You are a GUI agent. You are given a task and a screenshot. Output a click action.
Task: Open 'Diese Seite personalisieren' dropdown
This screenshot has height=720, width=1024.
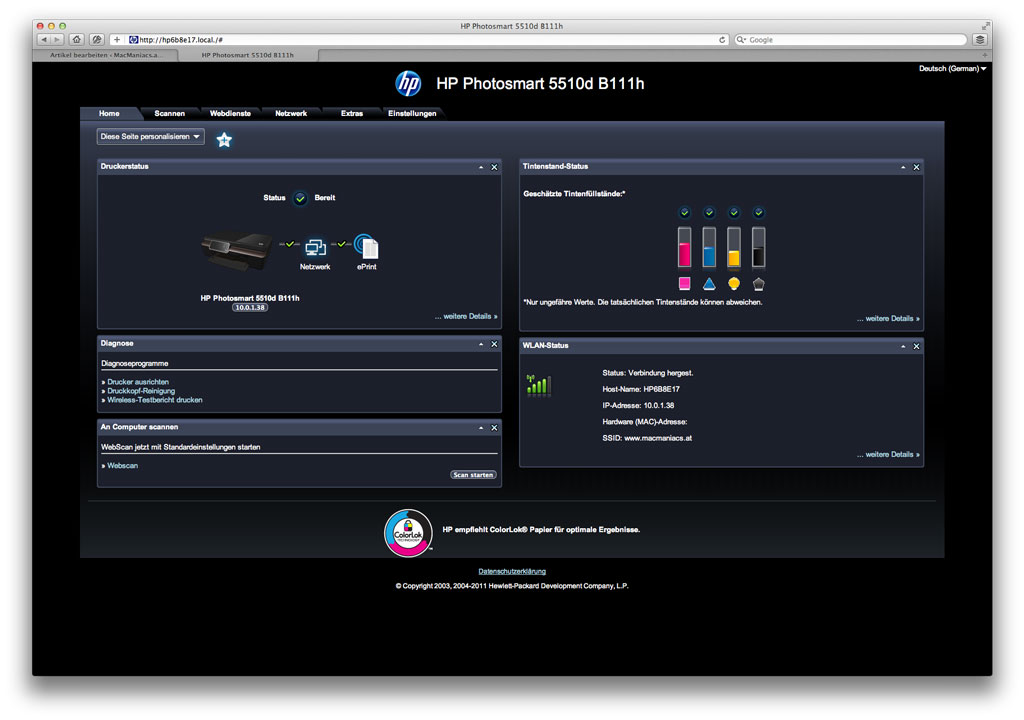coord(150,137)
